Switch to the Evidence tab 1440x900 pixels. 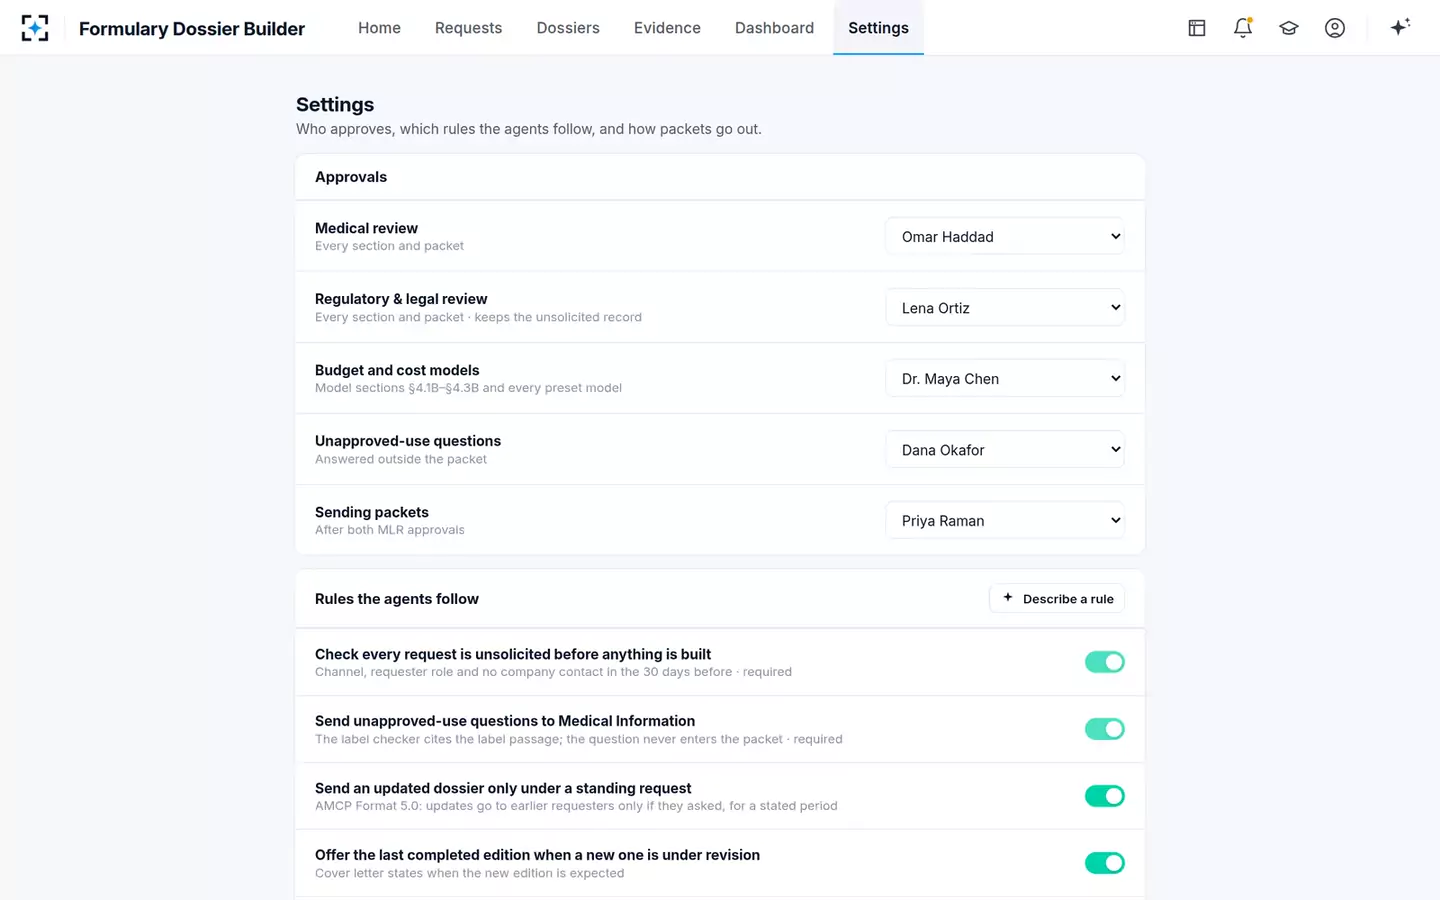[x=667, y=28]
